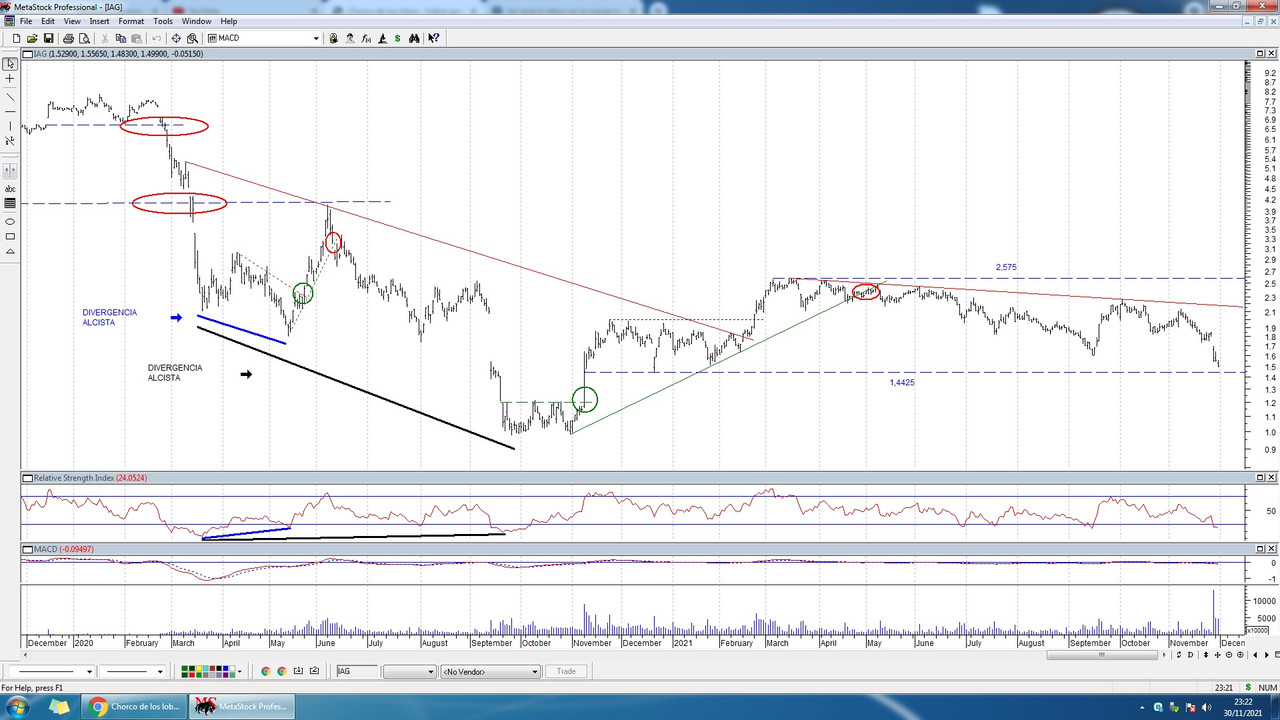Screen dimensions: 1280x720
Task: Pick the yellow color swatch in palette
Action: coord(199,668)
